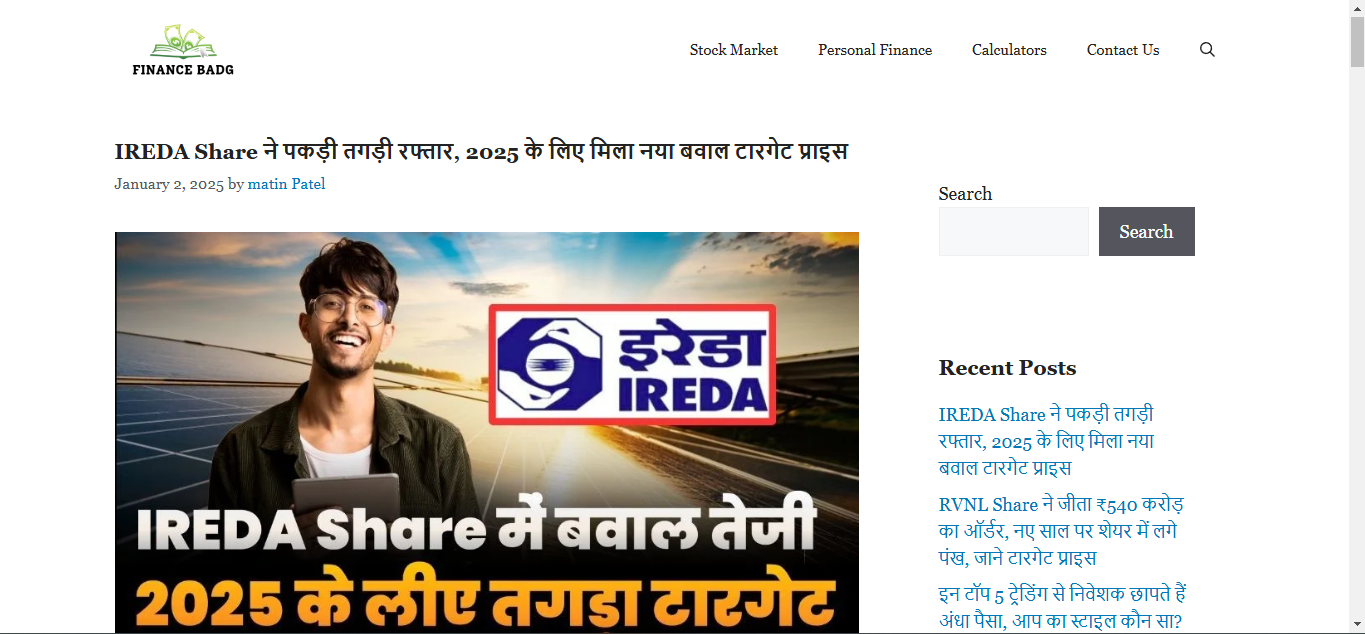Viewport: 1365px width, 634px height.
Task: Focus the sidebar search input field
Action: [1013, 231]
